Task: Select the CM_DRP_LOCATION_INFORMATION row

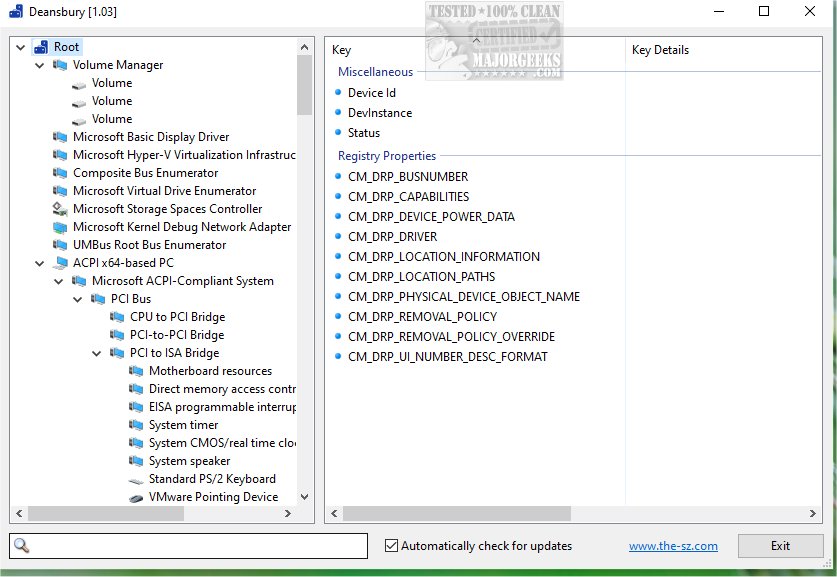Action: 444,257
